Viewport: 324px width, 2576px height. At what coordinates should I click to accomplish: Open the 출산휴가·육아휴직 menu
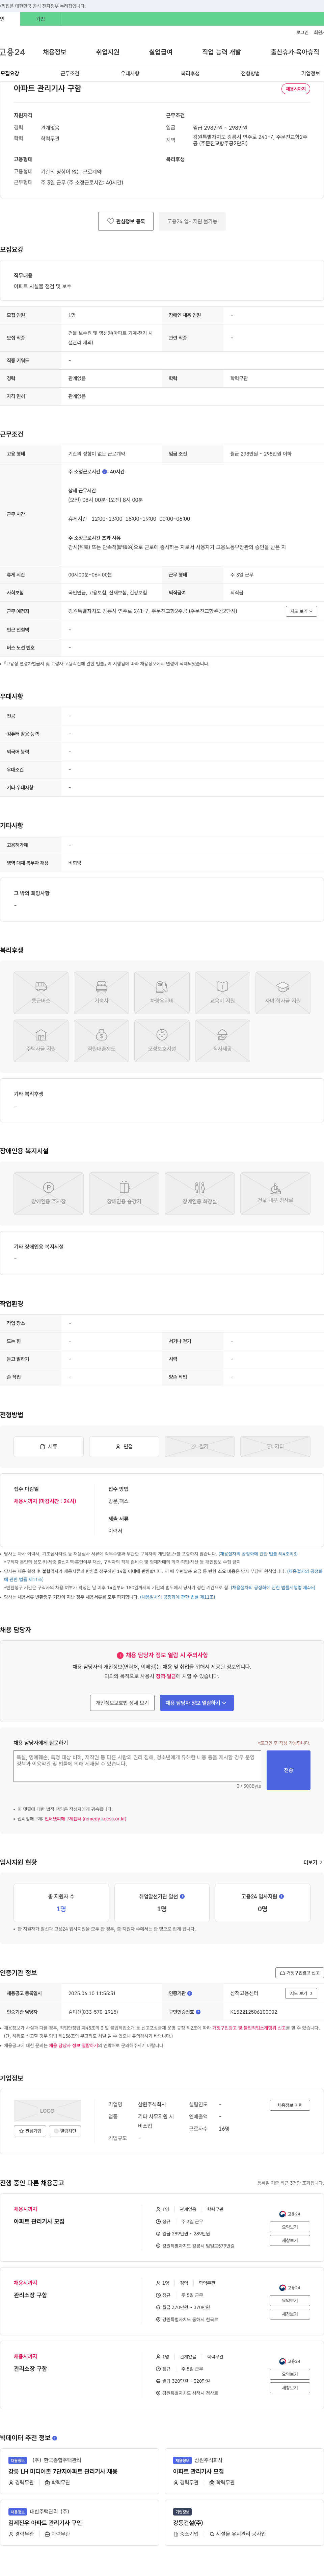point(295,52)
